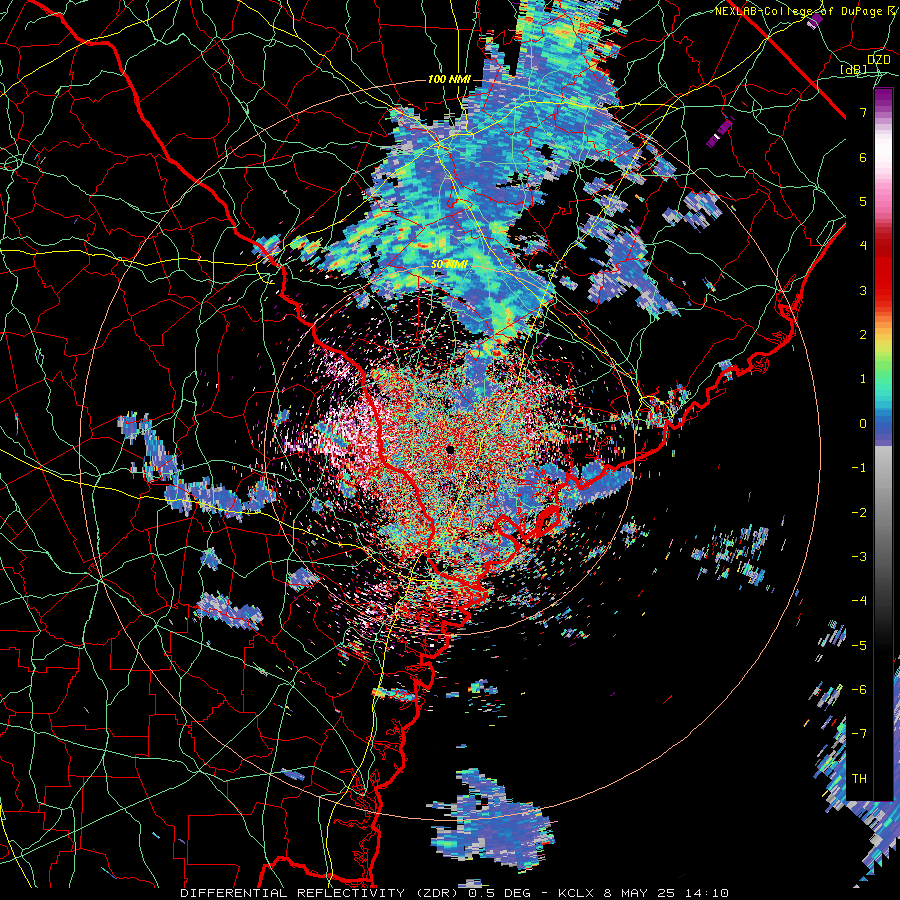Click the "7" value on the color scale

pyautogui.click(x=863, y=112)
